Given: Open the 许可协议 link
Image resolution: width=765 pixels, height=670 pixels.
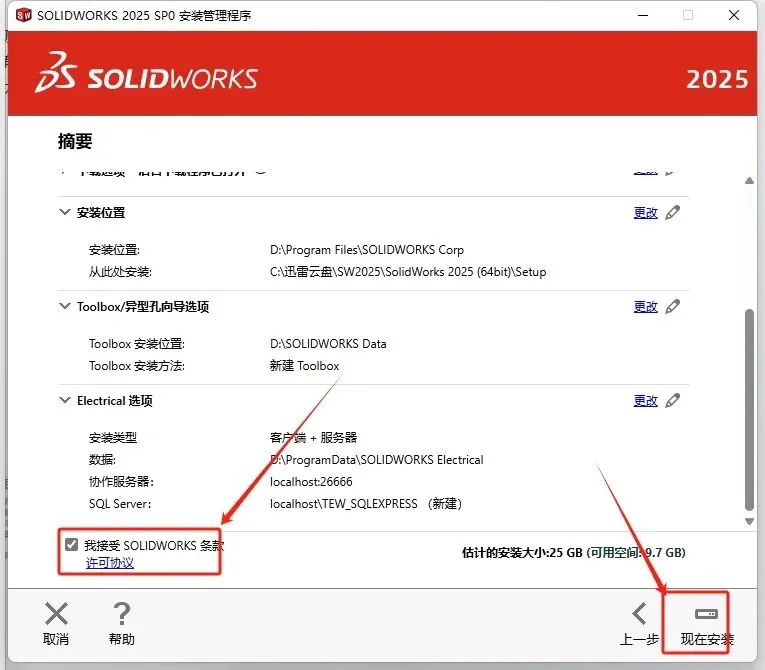Looking at the screenshot, I should (x=110, y=563).
